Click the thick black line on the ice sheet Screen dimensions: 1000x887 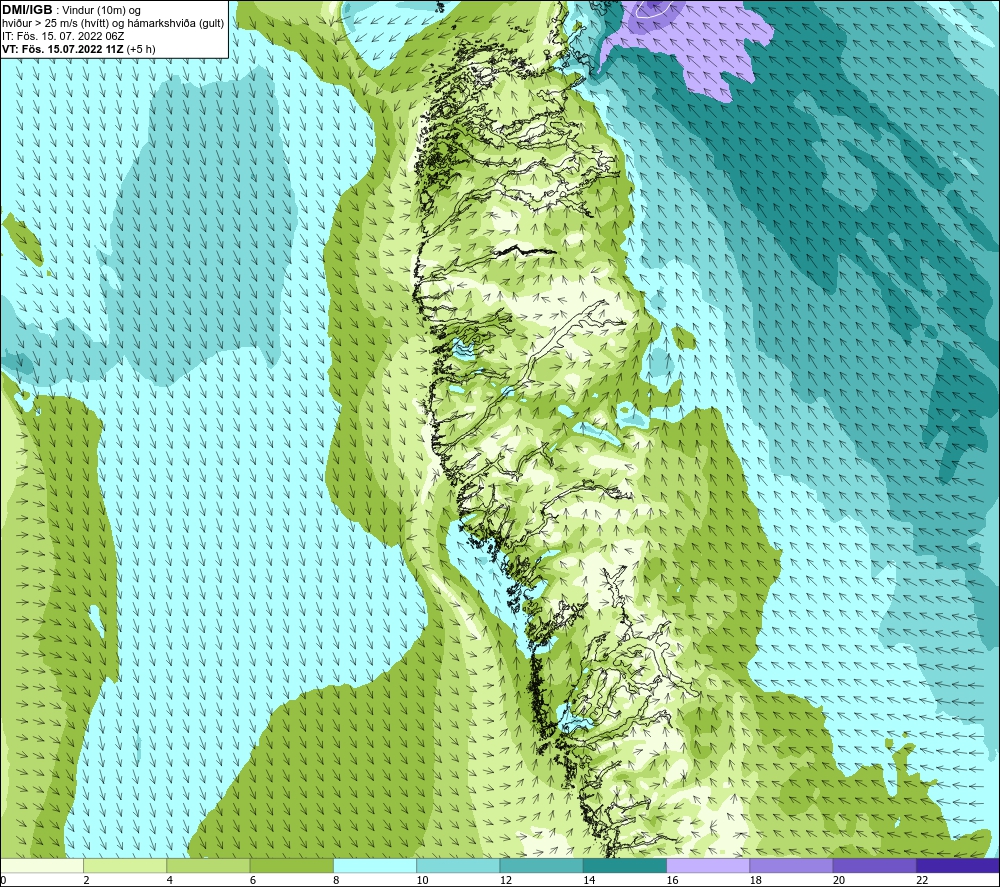[524, 251]
